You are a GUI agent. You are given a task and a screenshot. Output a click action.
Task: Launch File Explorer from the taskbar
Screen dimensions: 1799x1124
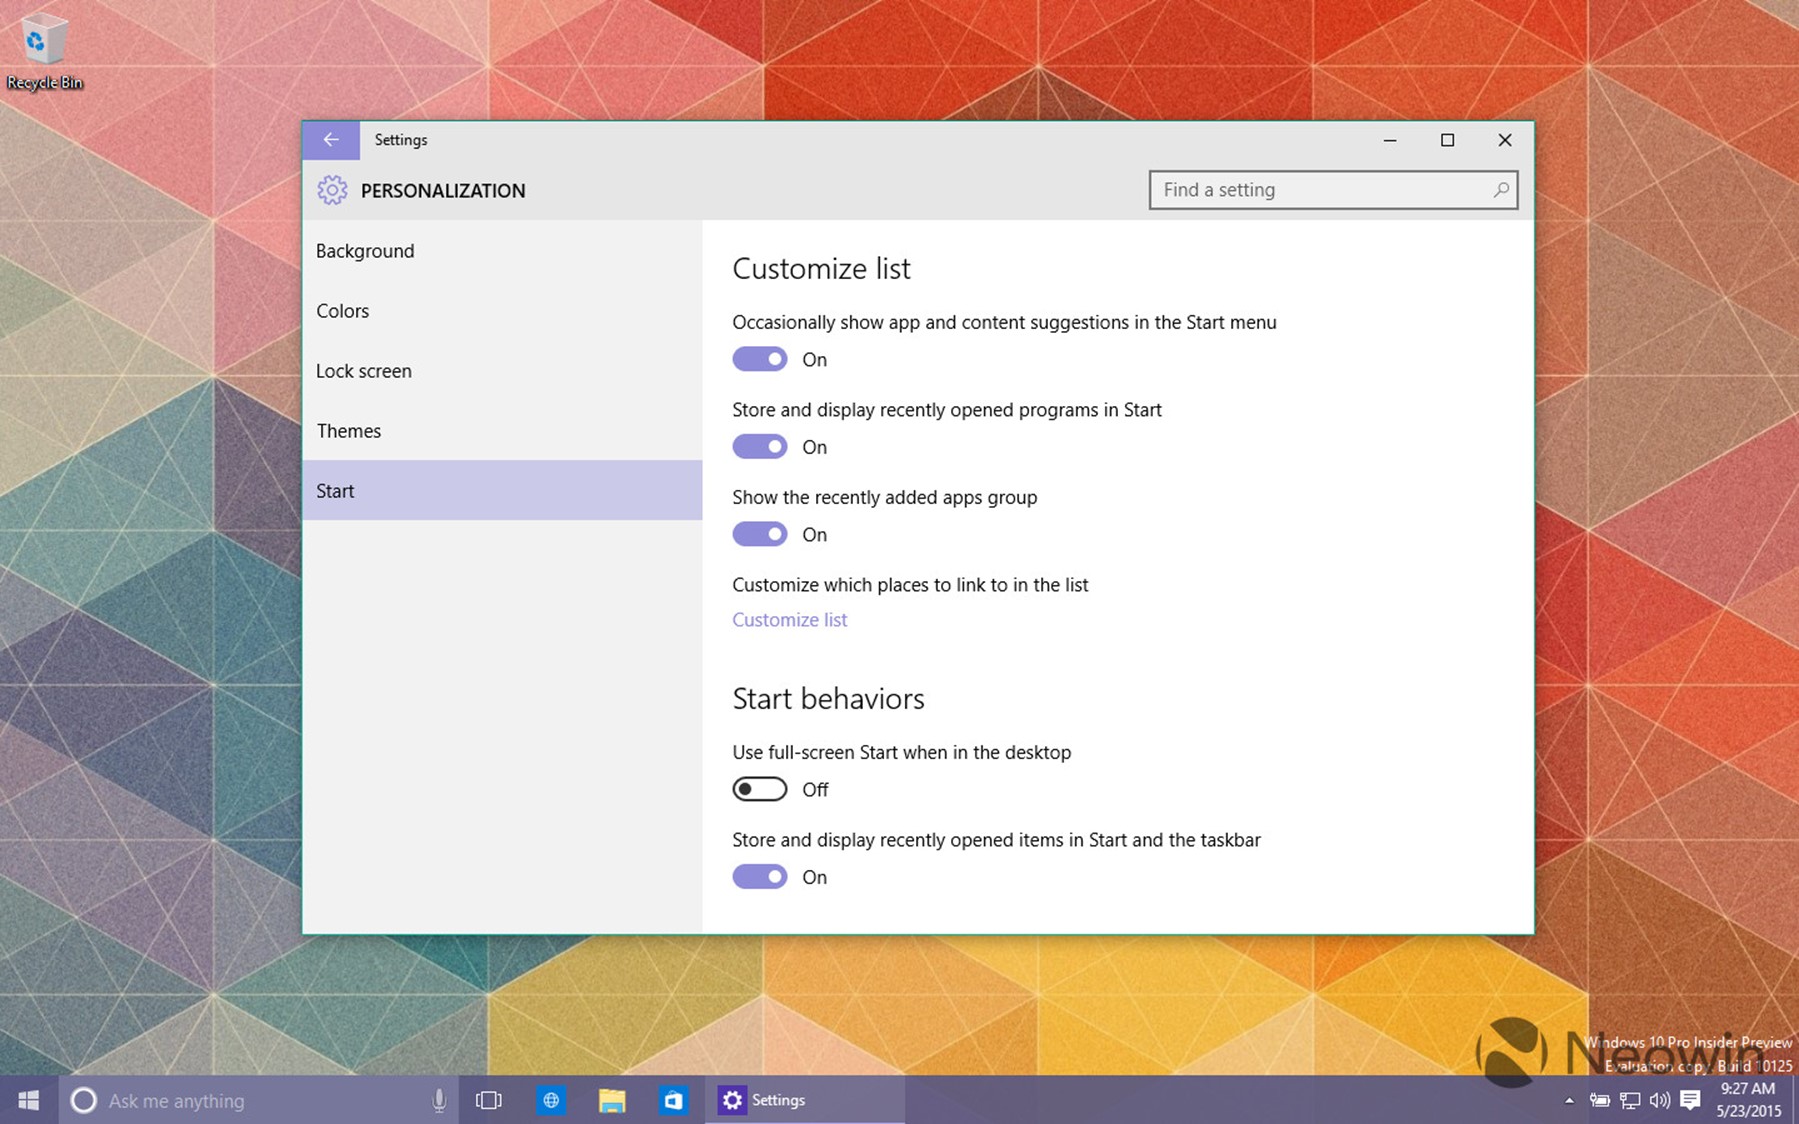[x=612, y=1100]
